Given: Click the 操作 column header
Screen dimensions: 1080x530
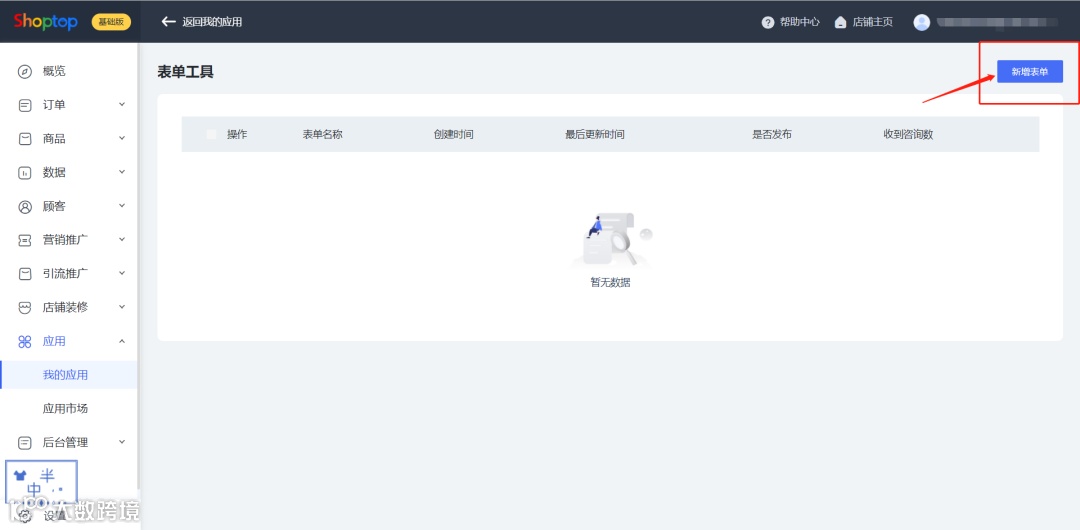Looking at the screenshot, I should click(237, 134).
